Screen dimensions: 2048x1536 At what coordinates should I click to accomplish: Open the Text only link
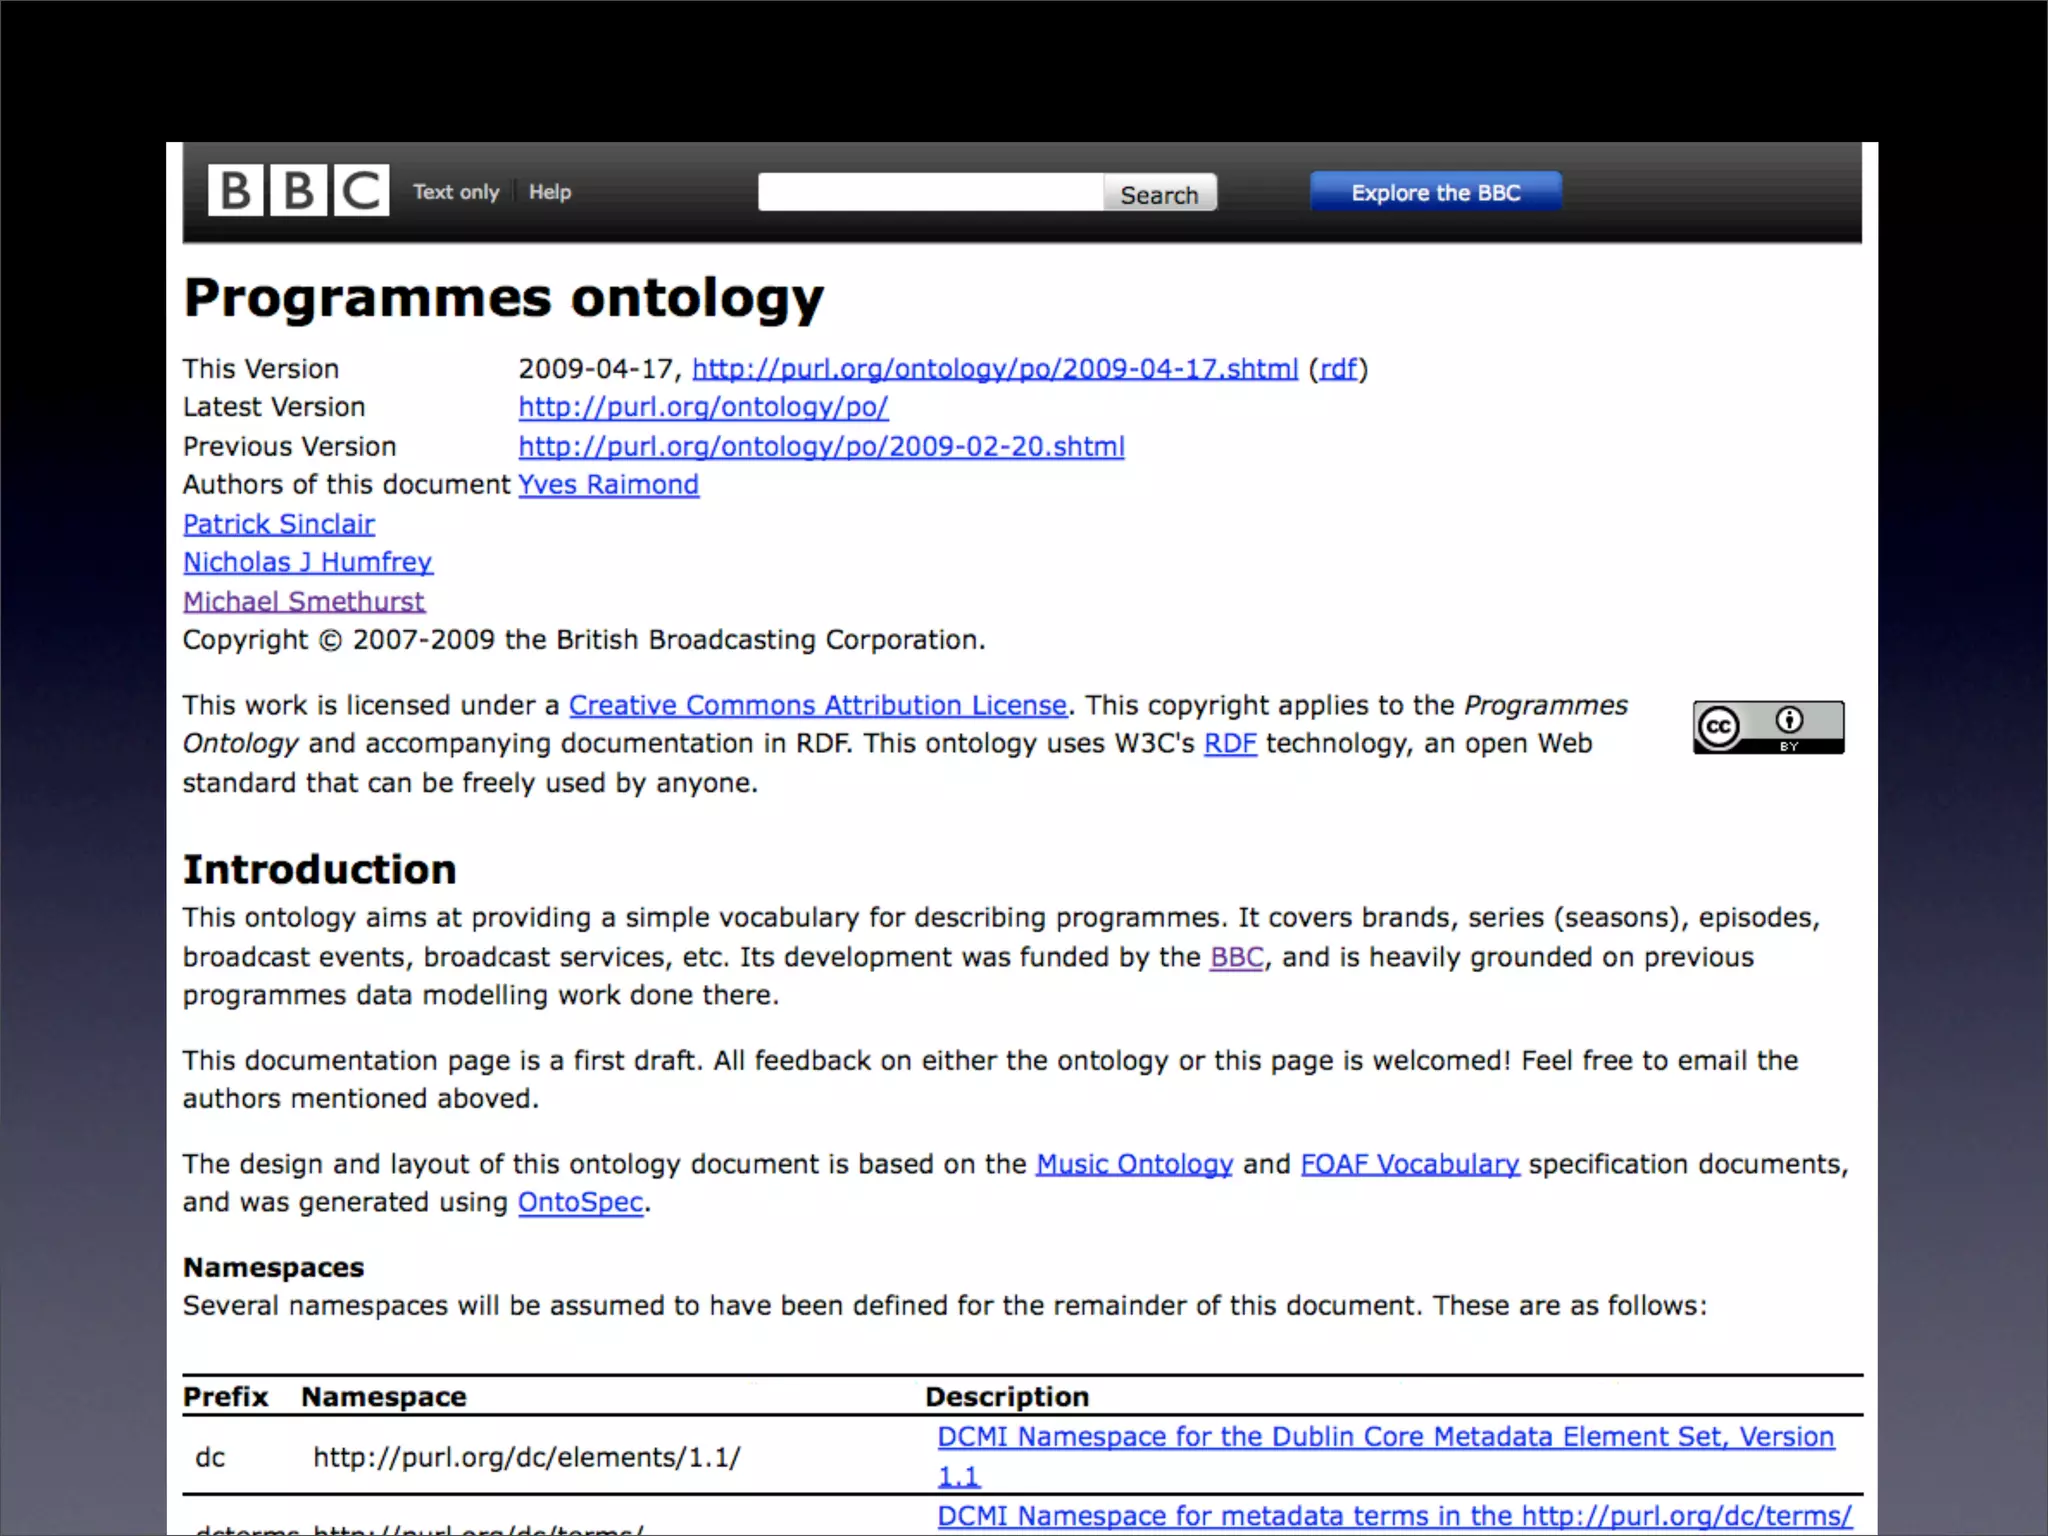click(x=456, y=192)
